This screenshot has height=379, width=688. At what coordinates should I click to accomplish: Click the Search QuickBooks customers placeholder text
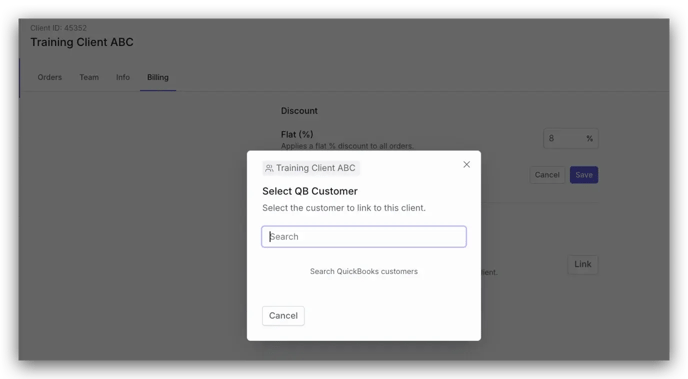coord(364,272)
